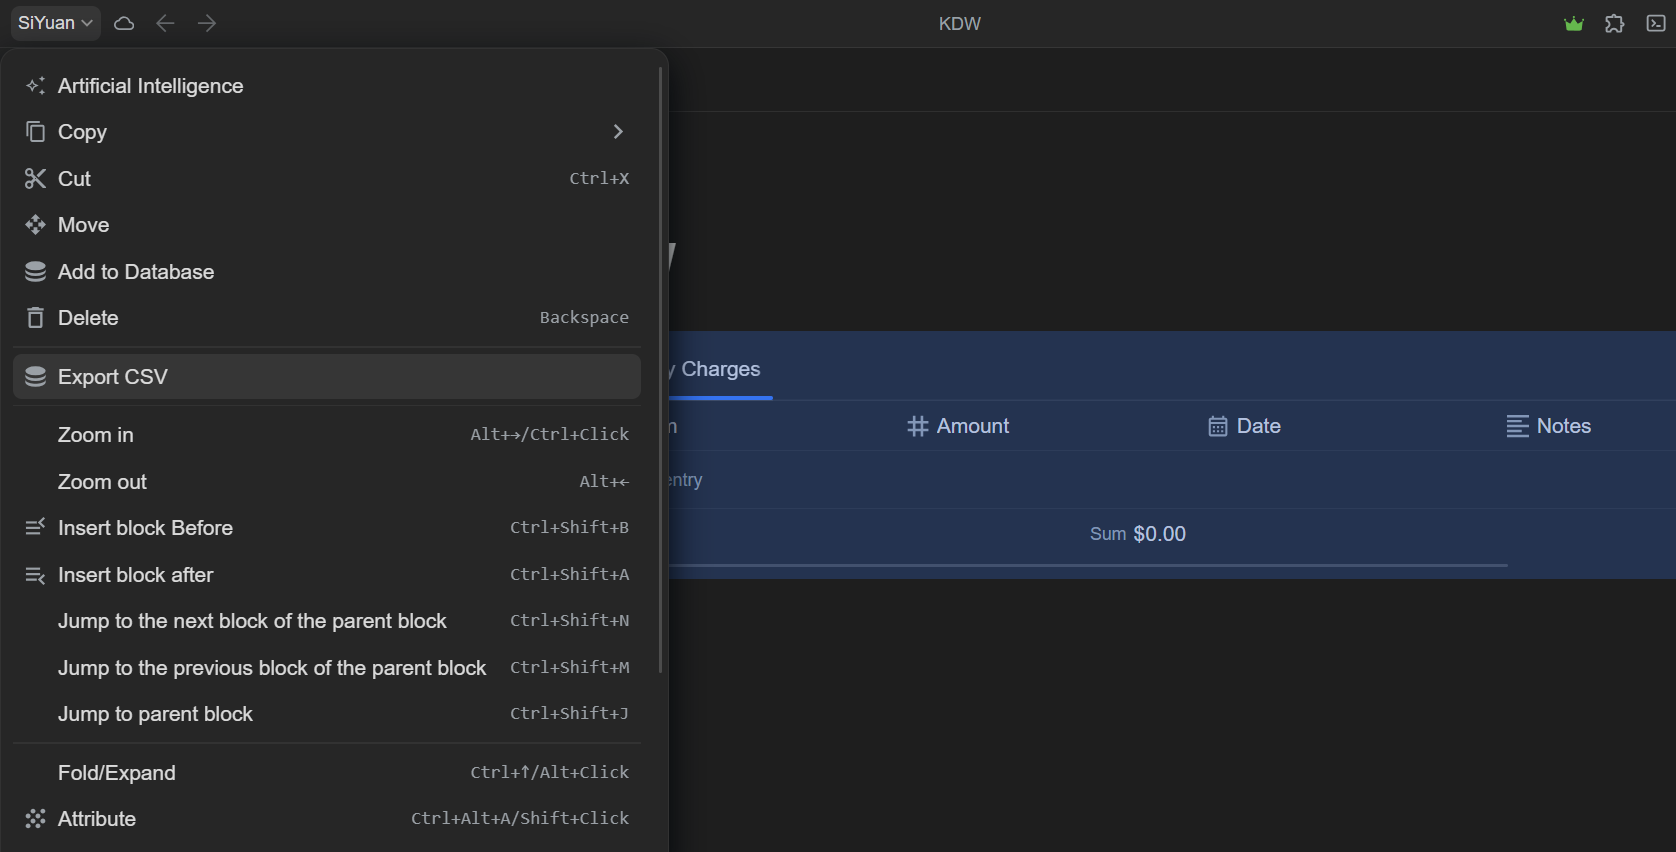Click the green crown membership icon

pos(1573,24)
